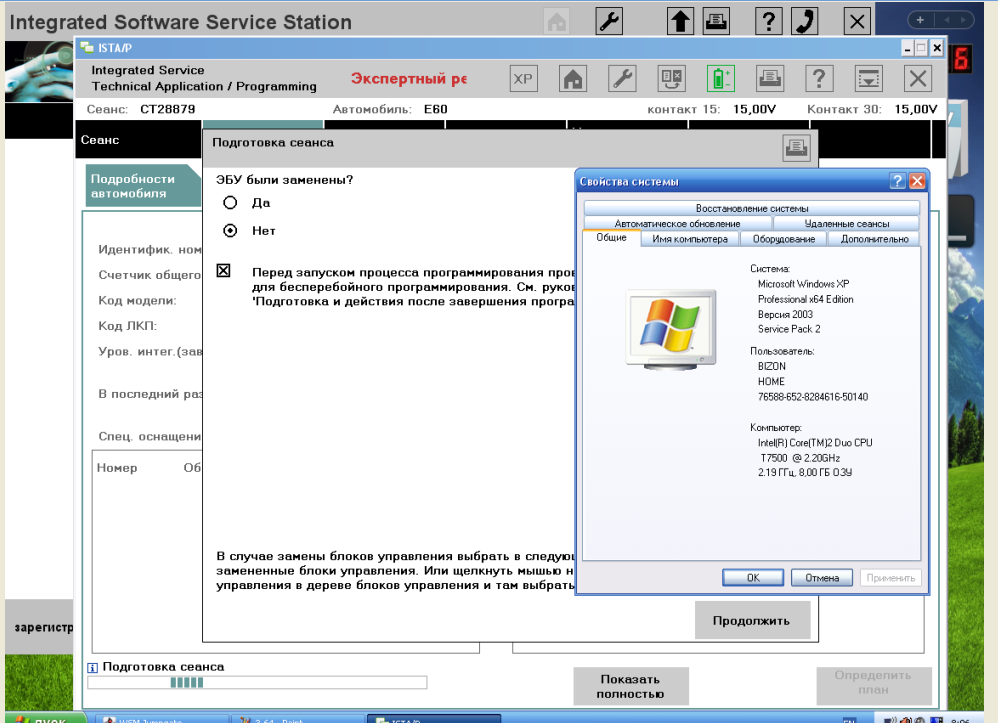Viewport: 998px width, 723px height.
Task: Open ISTA/P help question mark icon
Action: pyautogui.click(x=819, y=79)
